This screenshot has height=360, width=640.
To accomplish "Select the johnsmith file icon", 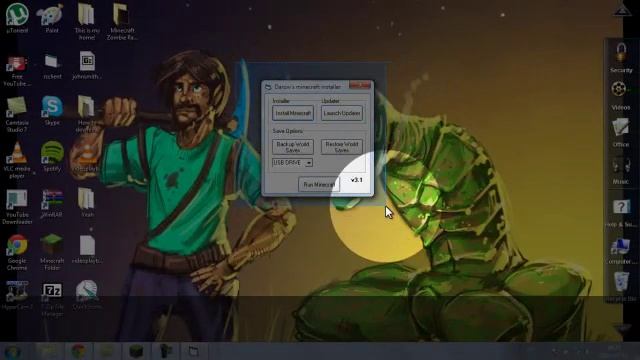I will pyautogui.click(x=87, y=65).
